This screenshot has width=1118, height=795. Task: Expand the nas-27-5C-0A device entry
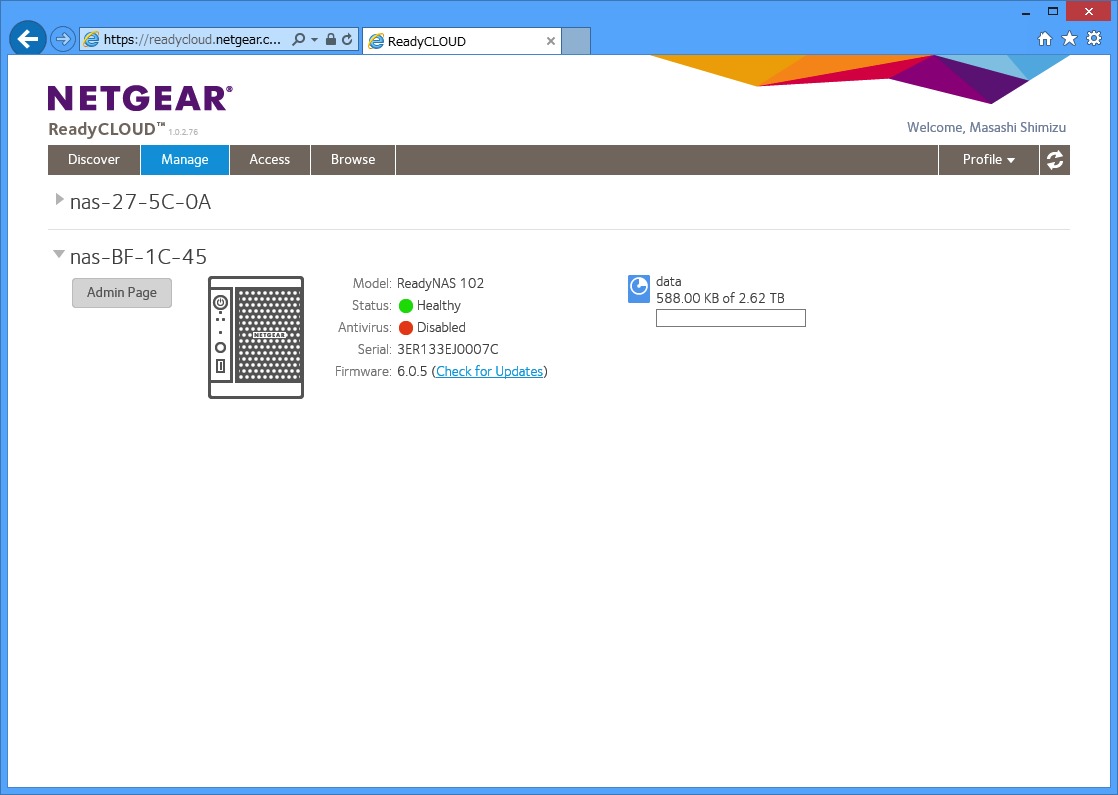(60, 201)
